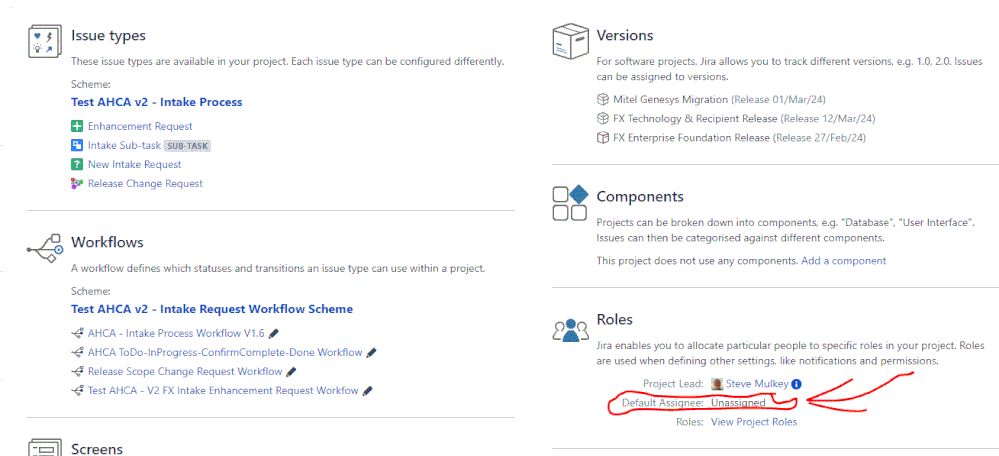Click the Release Change Request icon

(x=77, y=183)
